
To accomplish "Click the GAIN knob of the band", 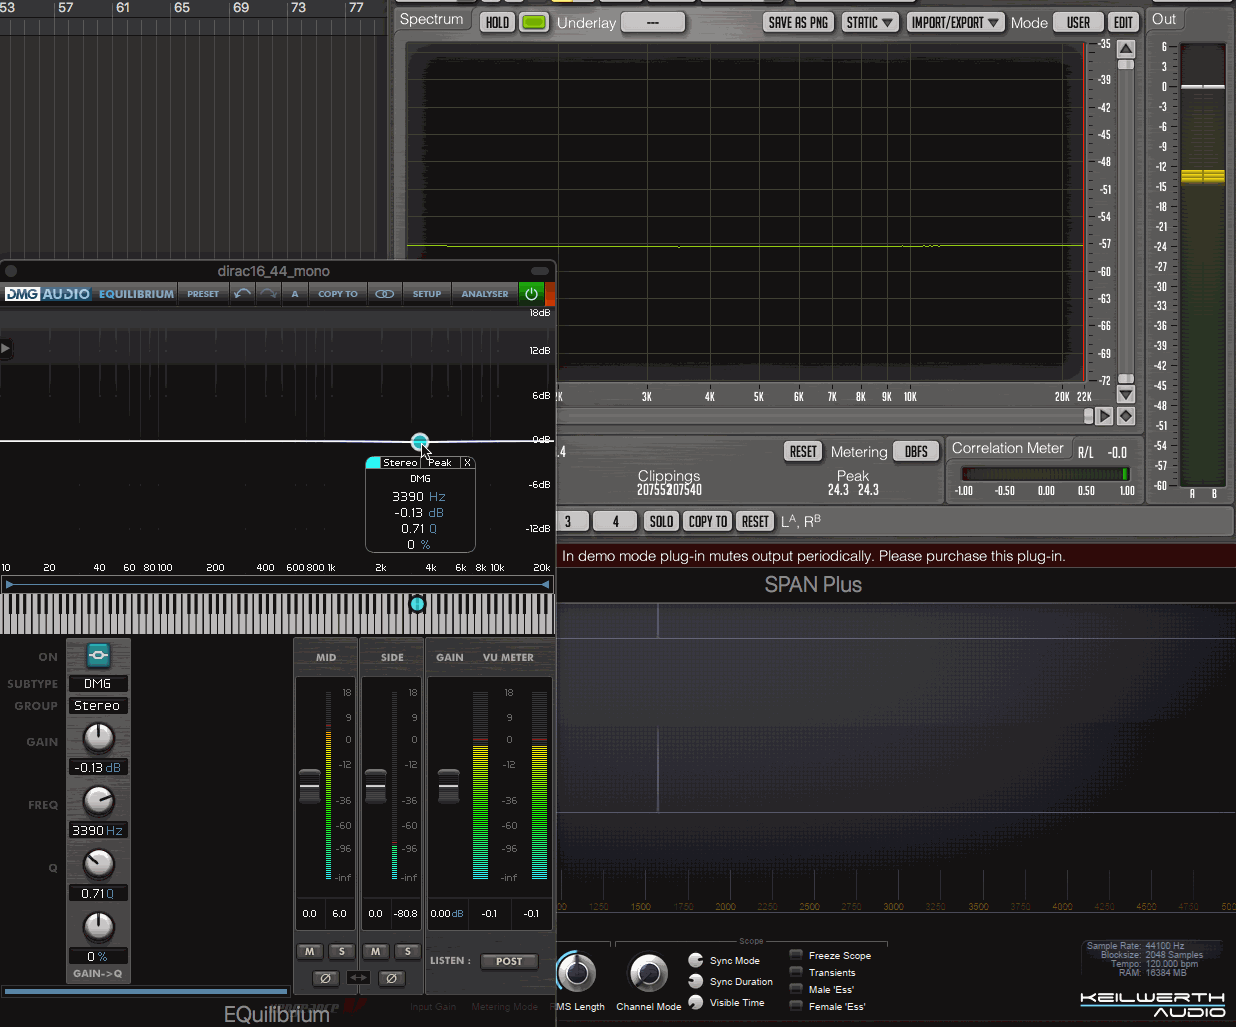I will [98, 738].
